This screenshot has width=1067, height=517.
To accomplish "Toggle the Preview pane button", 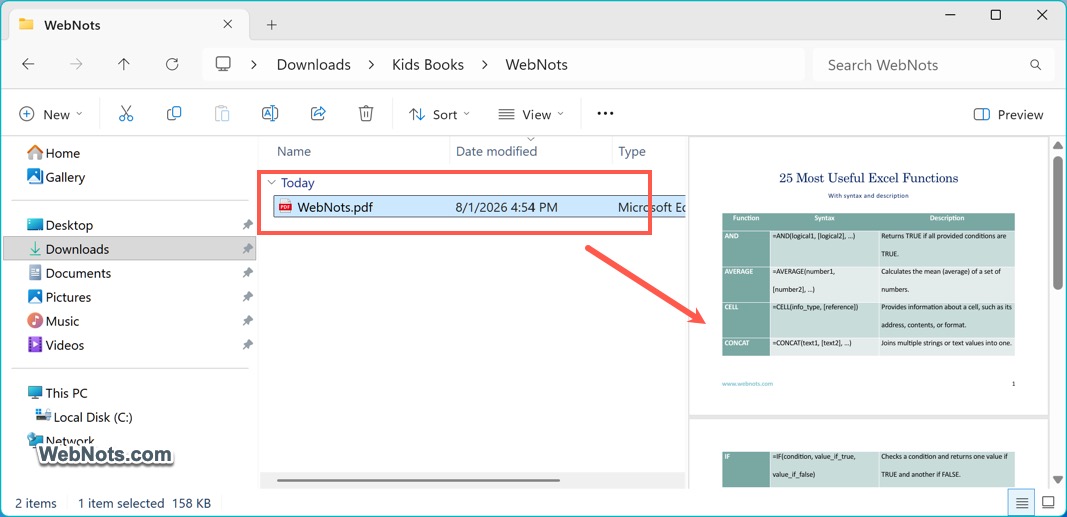I will click(x=1008, y=114).
